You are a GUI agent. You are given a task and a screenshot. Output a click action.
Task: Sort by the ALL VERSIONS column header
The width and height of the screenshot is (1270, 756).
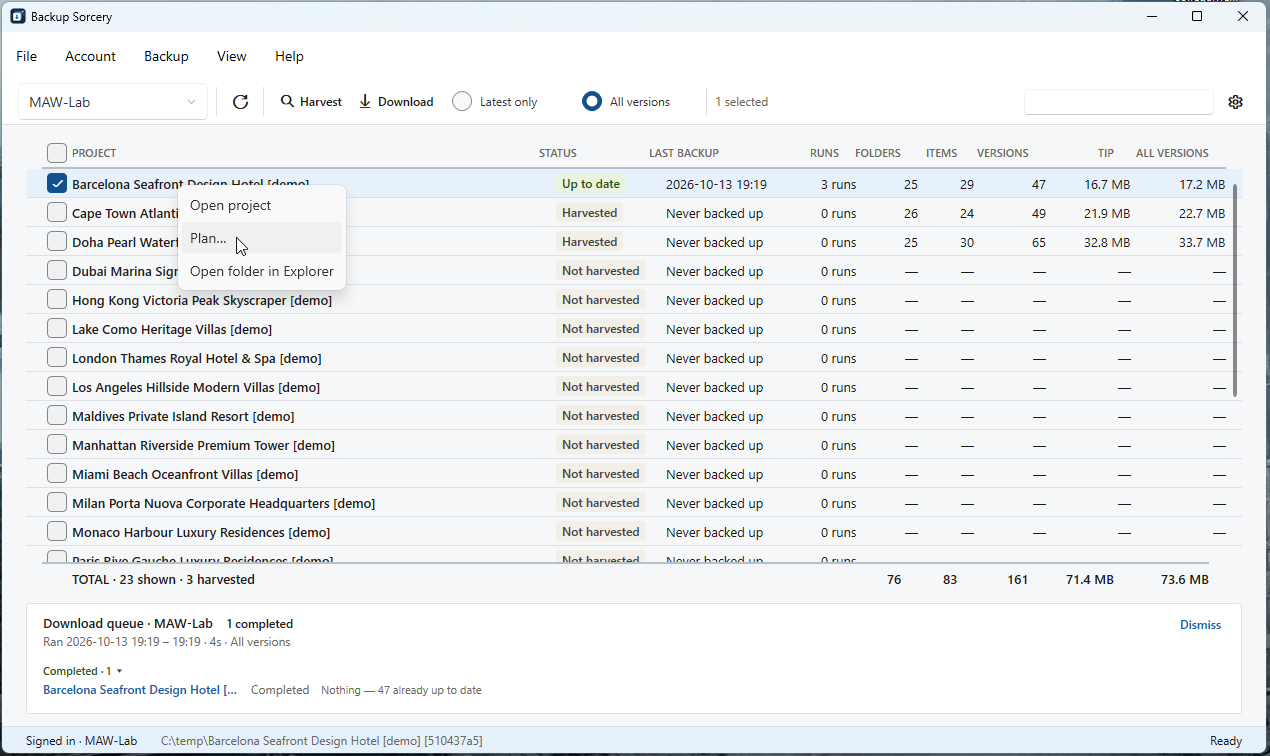click(x=1172, y=153)
